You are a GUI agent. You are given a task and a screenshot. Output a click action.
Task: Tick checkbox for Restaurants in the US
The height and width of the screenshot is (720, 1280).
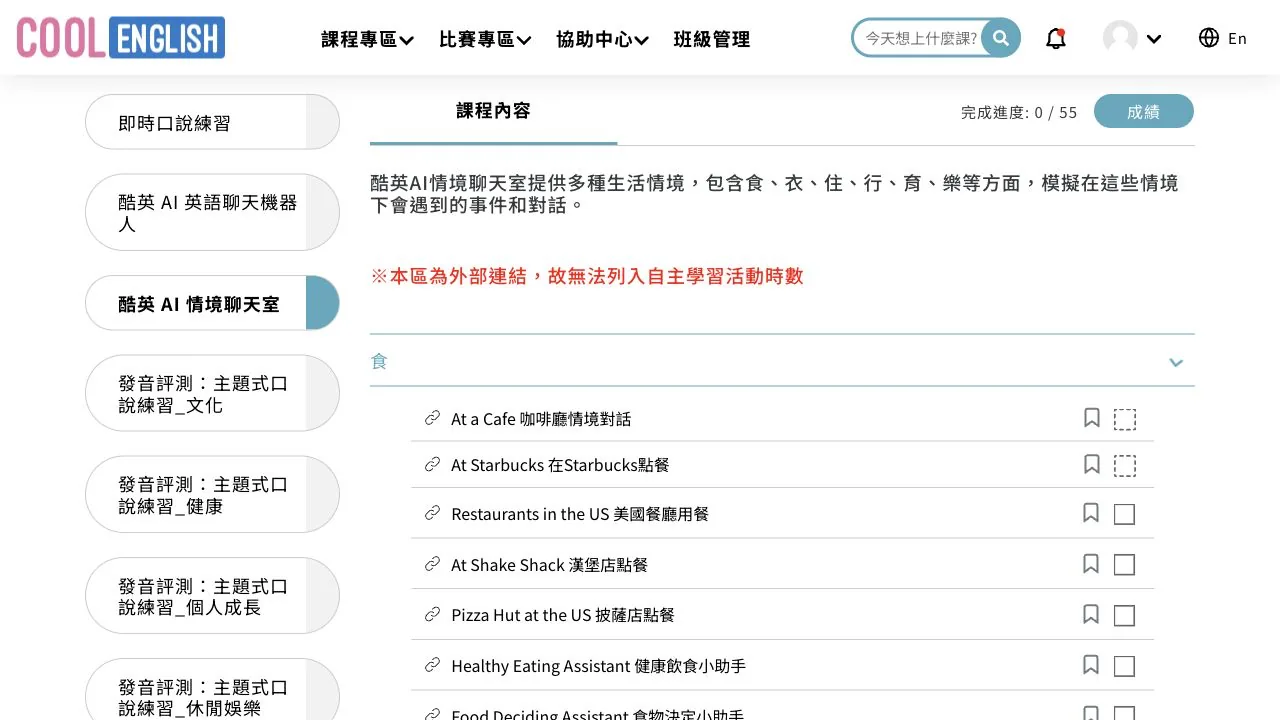[1124, 514]
